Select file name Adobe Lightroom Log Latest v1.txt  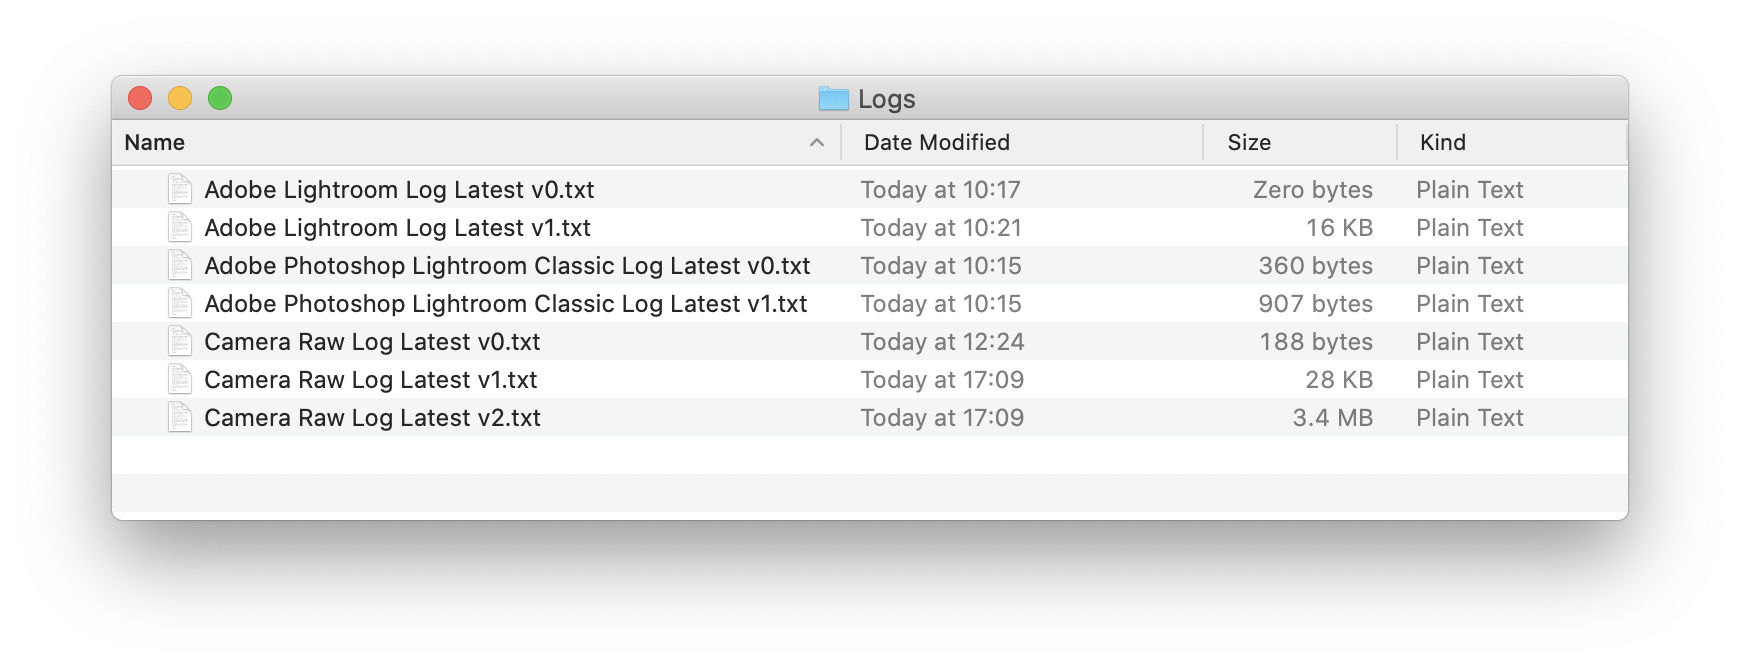coord(397,228)
